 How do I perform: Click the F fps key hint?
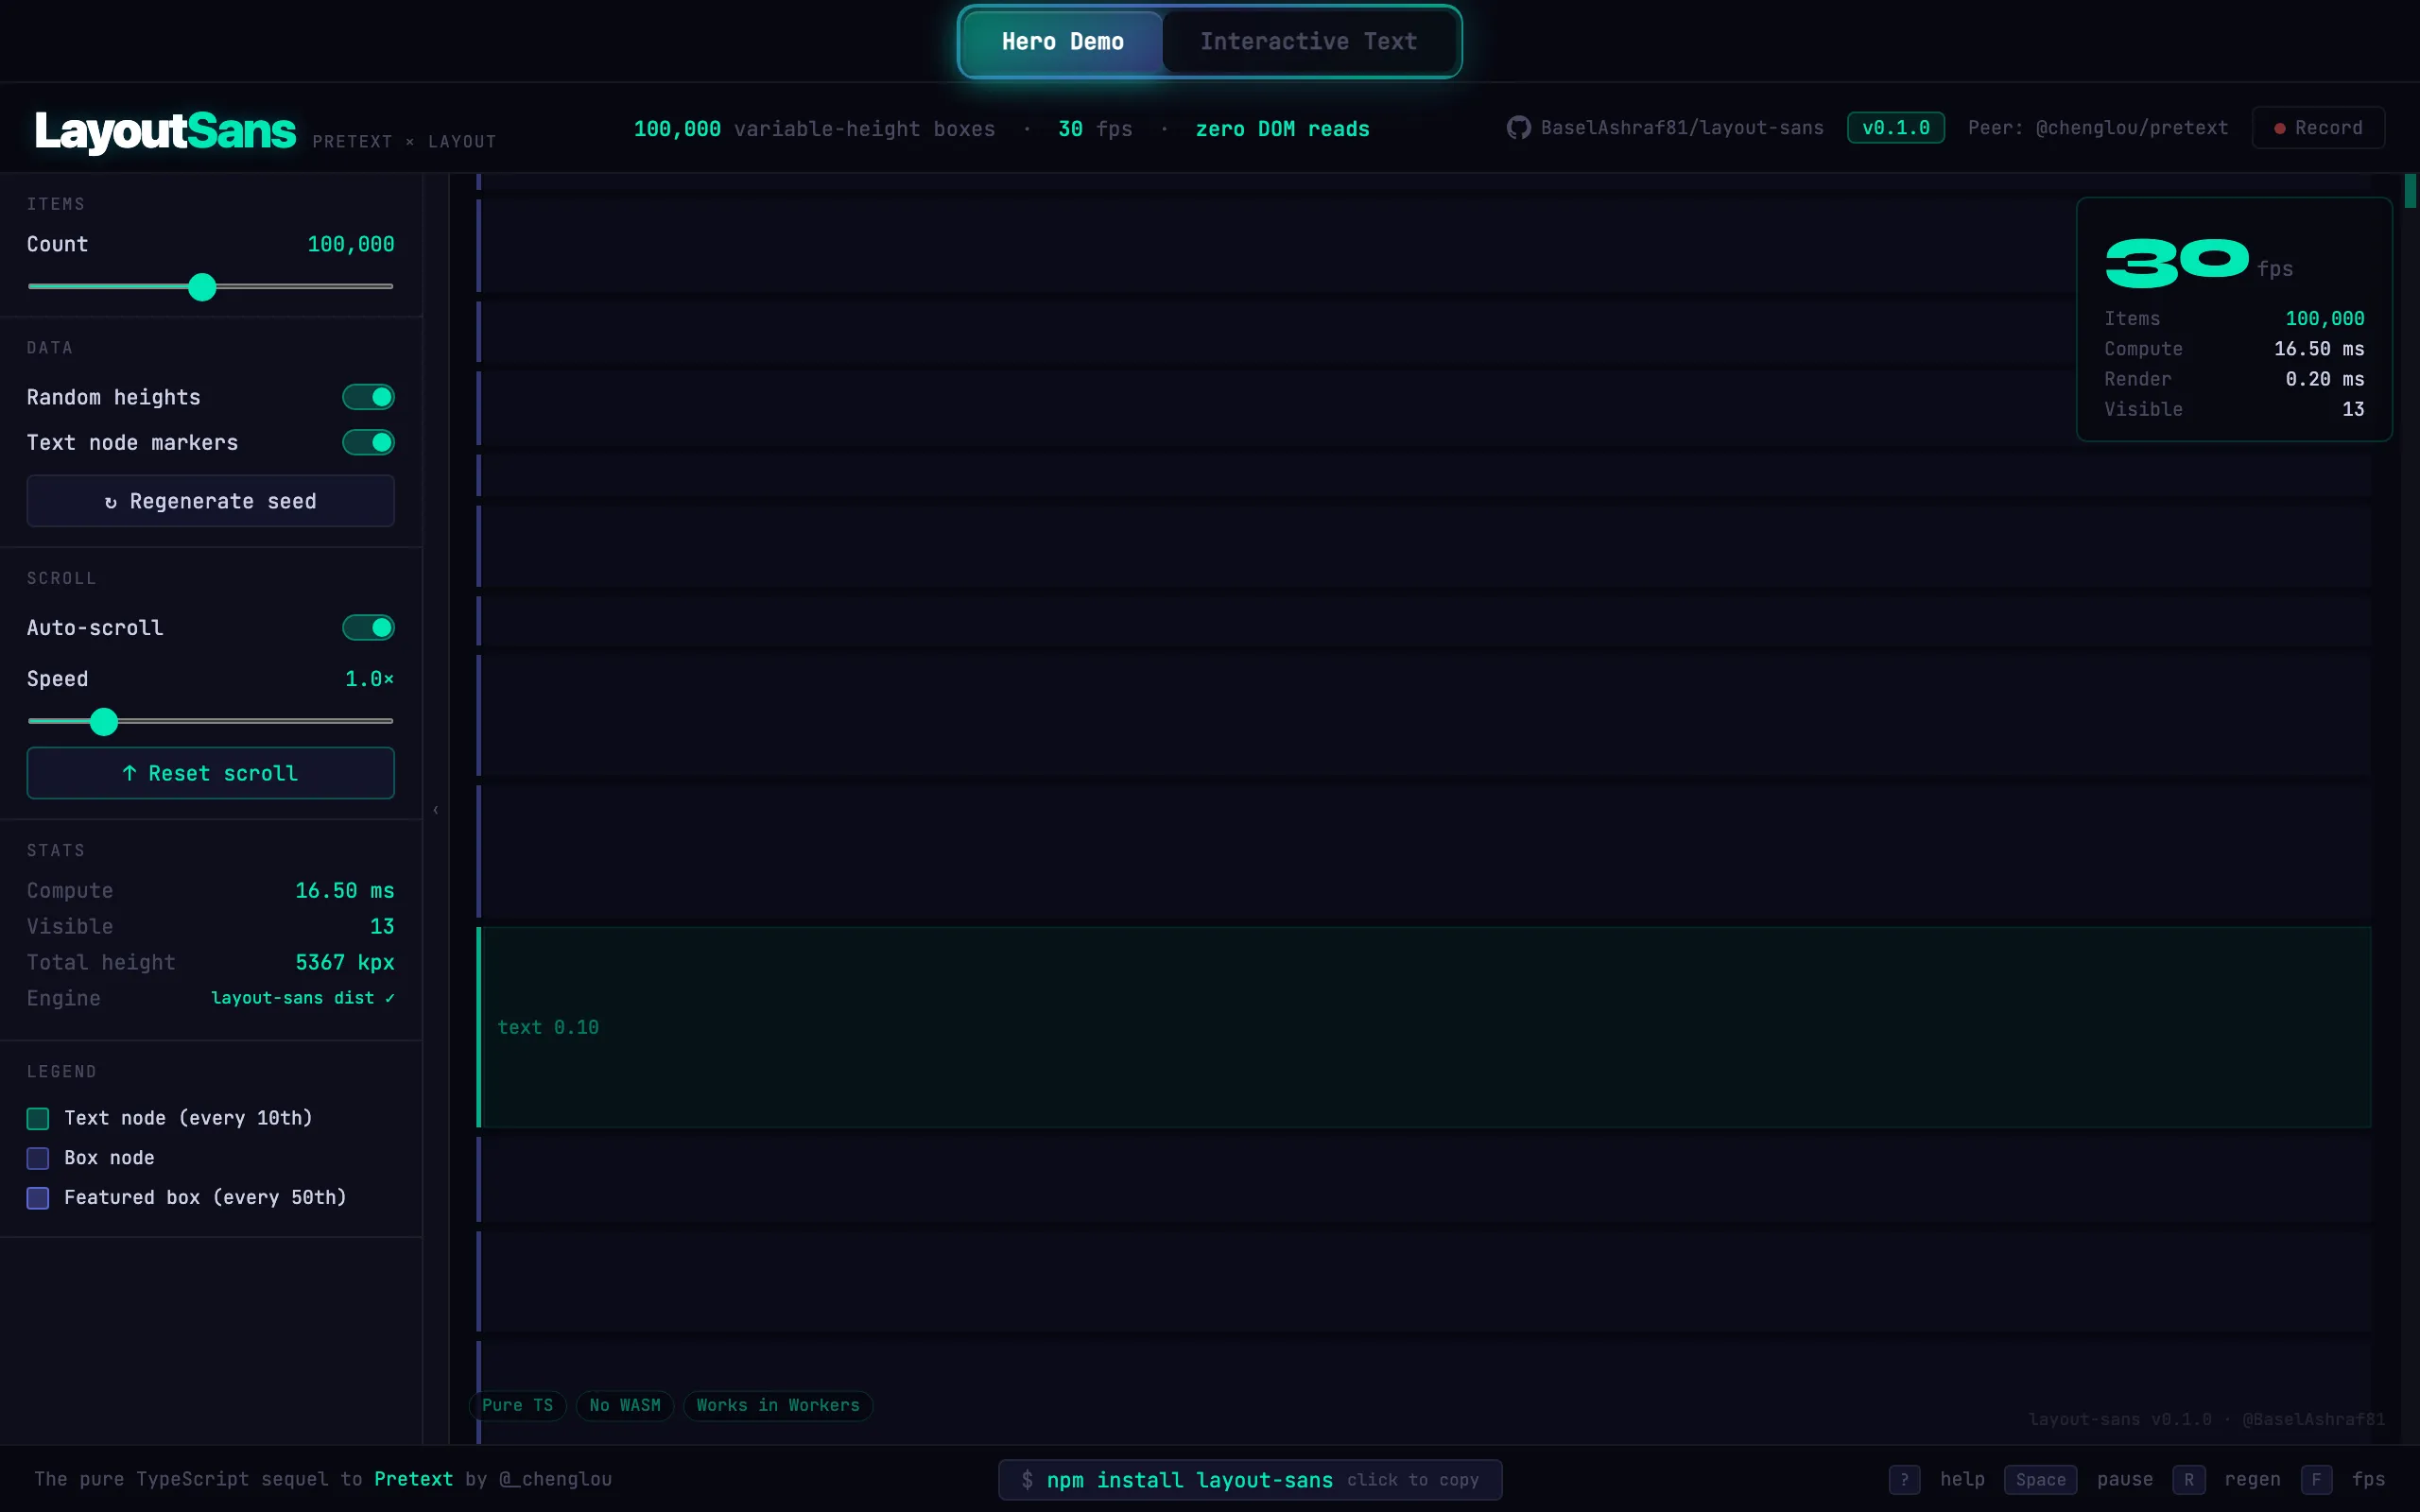(x=2316, y=1480)
